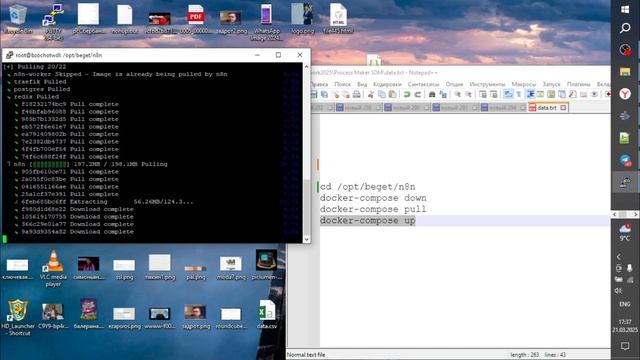Click PuTTY terminal scrollbar up arrow
Screen dimensions: 640x360
[x=307, y=67]
